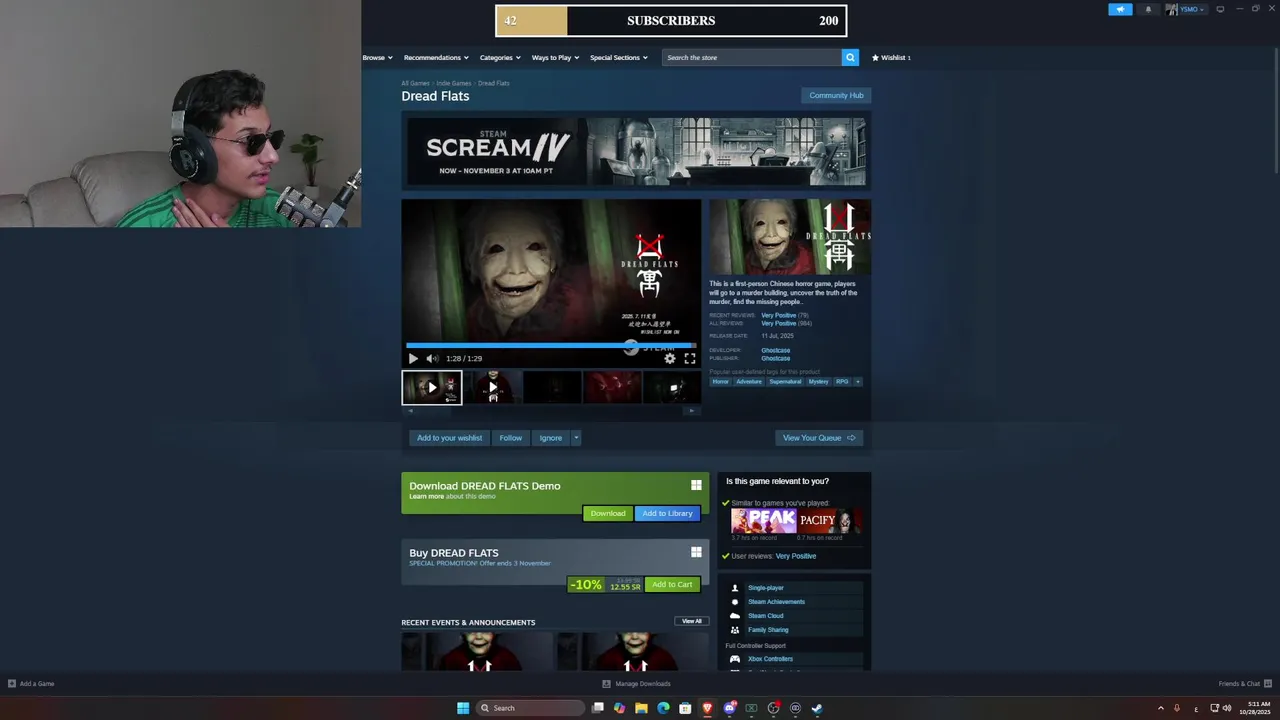
Task: Open the Family Sharing feature link
Action: pyautogui.click(x=768, y=630)
